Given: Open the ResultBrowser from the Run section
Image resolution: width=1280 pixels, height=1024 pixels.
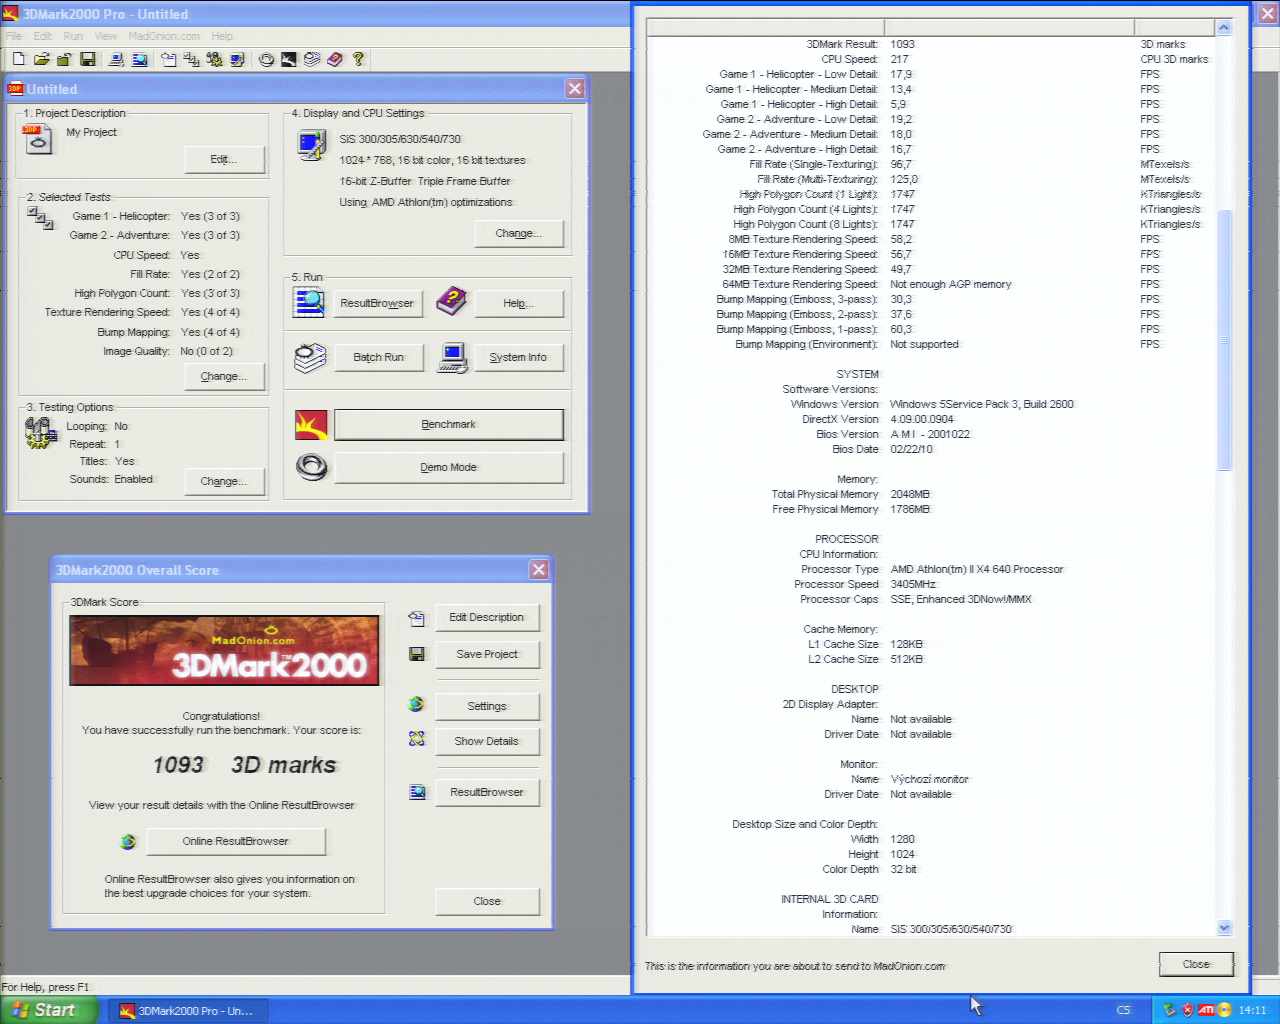Looking at the screenshot, I should coord(377,303).
